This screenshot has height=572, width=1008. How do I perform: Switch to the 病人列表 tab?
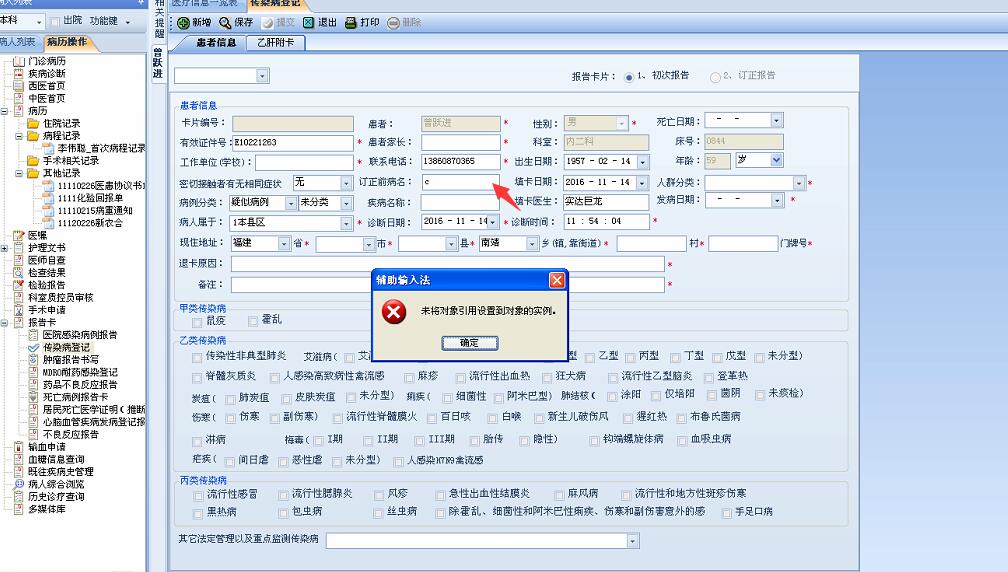pyautogui.click(x=18, y=42)
